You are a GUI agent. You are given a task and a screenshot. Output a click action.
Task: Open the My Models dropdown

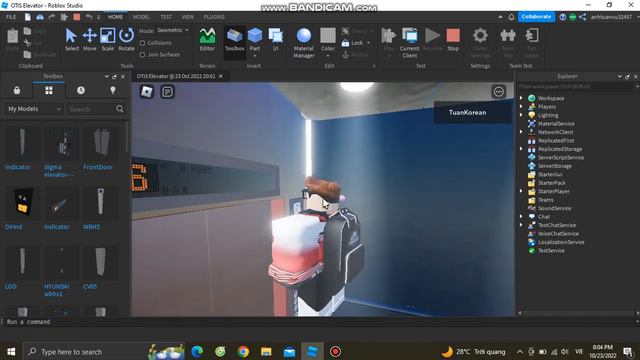[33, 109]
